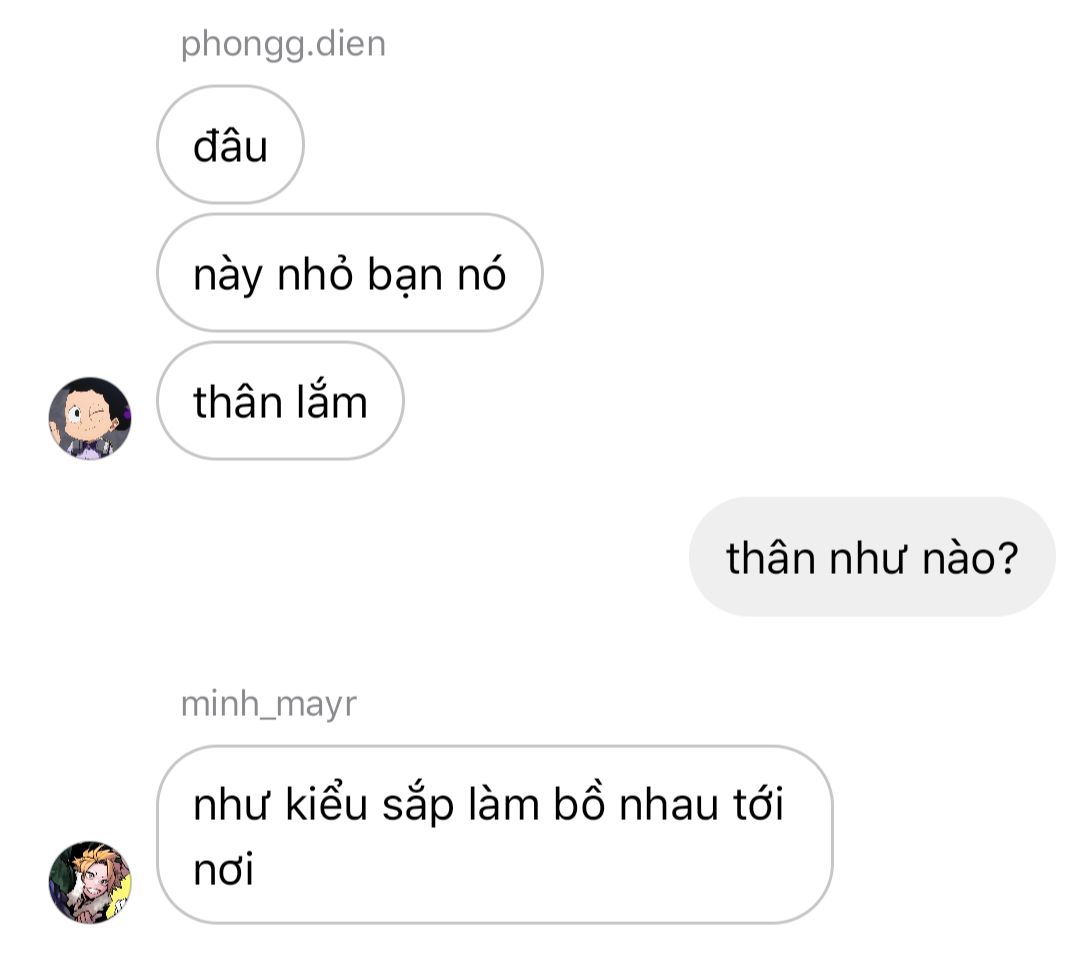Click the word 'thân' in gray sent bubble
The height and width of the screenshot is (961, 1080).
[771, 557]
